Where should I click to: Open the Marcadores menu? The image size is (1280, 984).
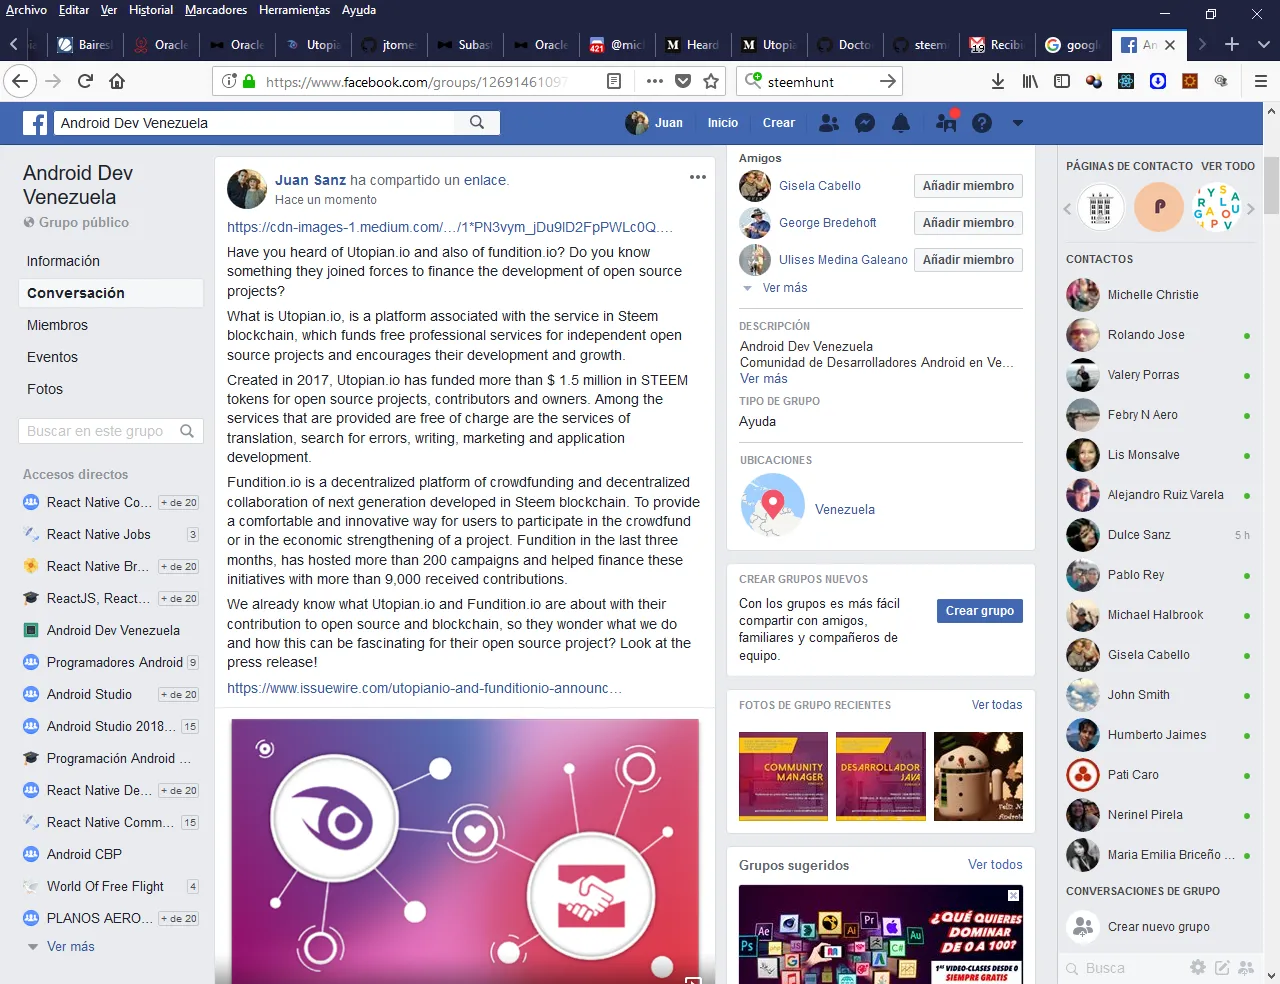tap(216, 10)
